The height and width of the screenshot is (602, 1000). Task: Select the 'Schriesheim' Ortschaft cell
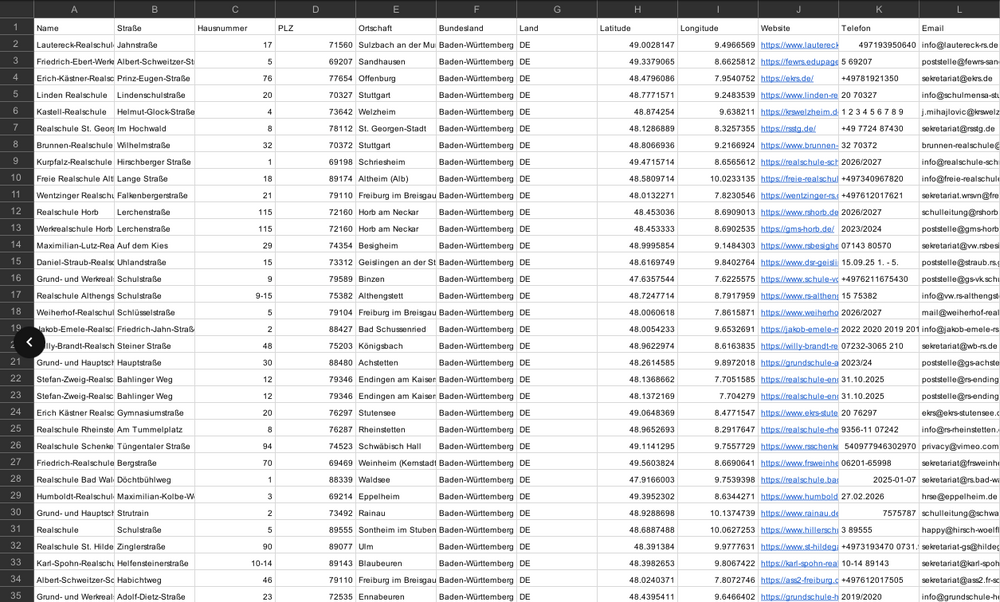tap(396, 162)
